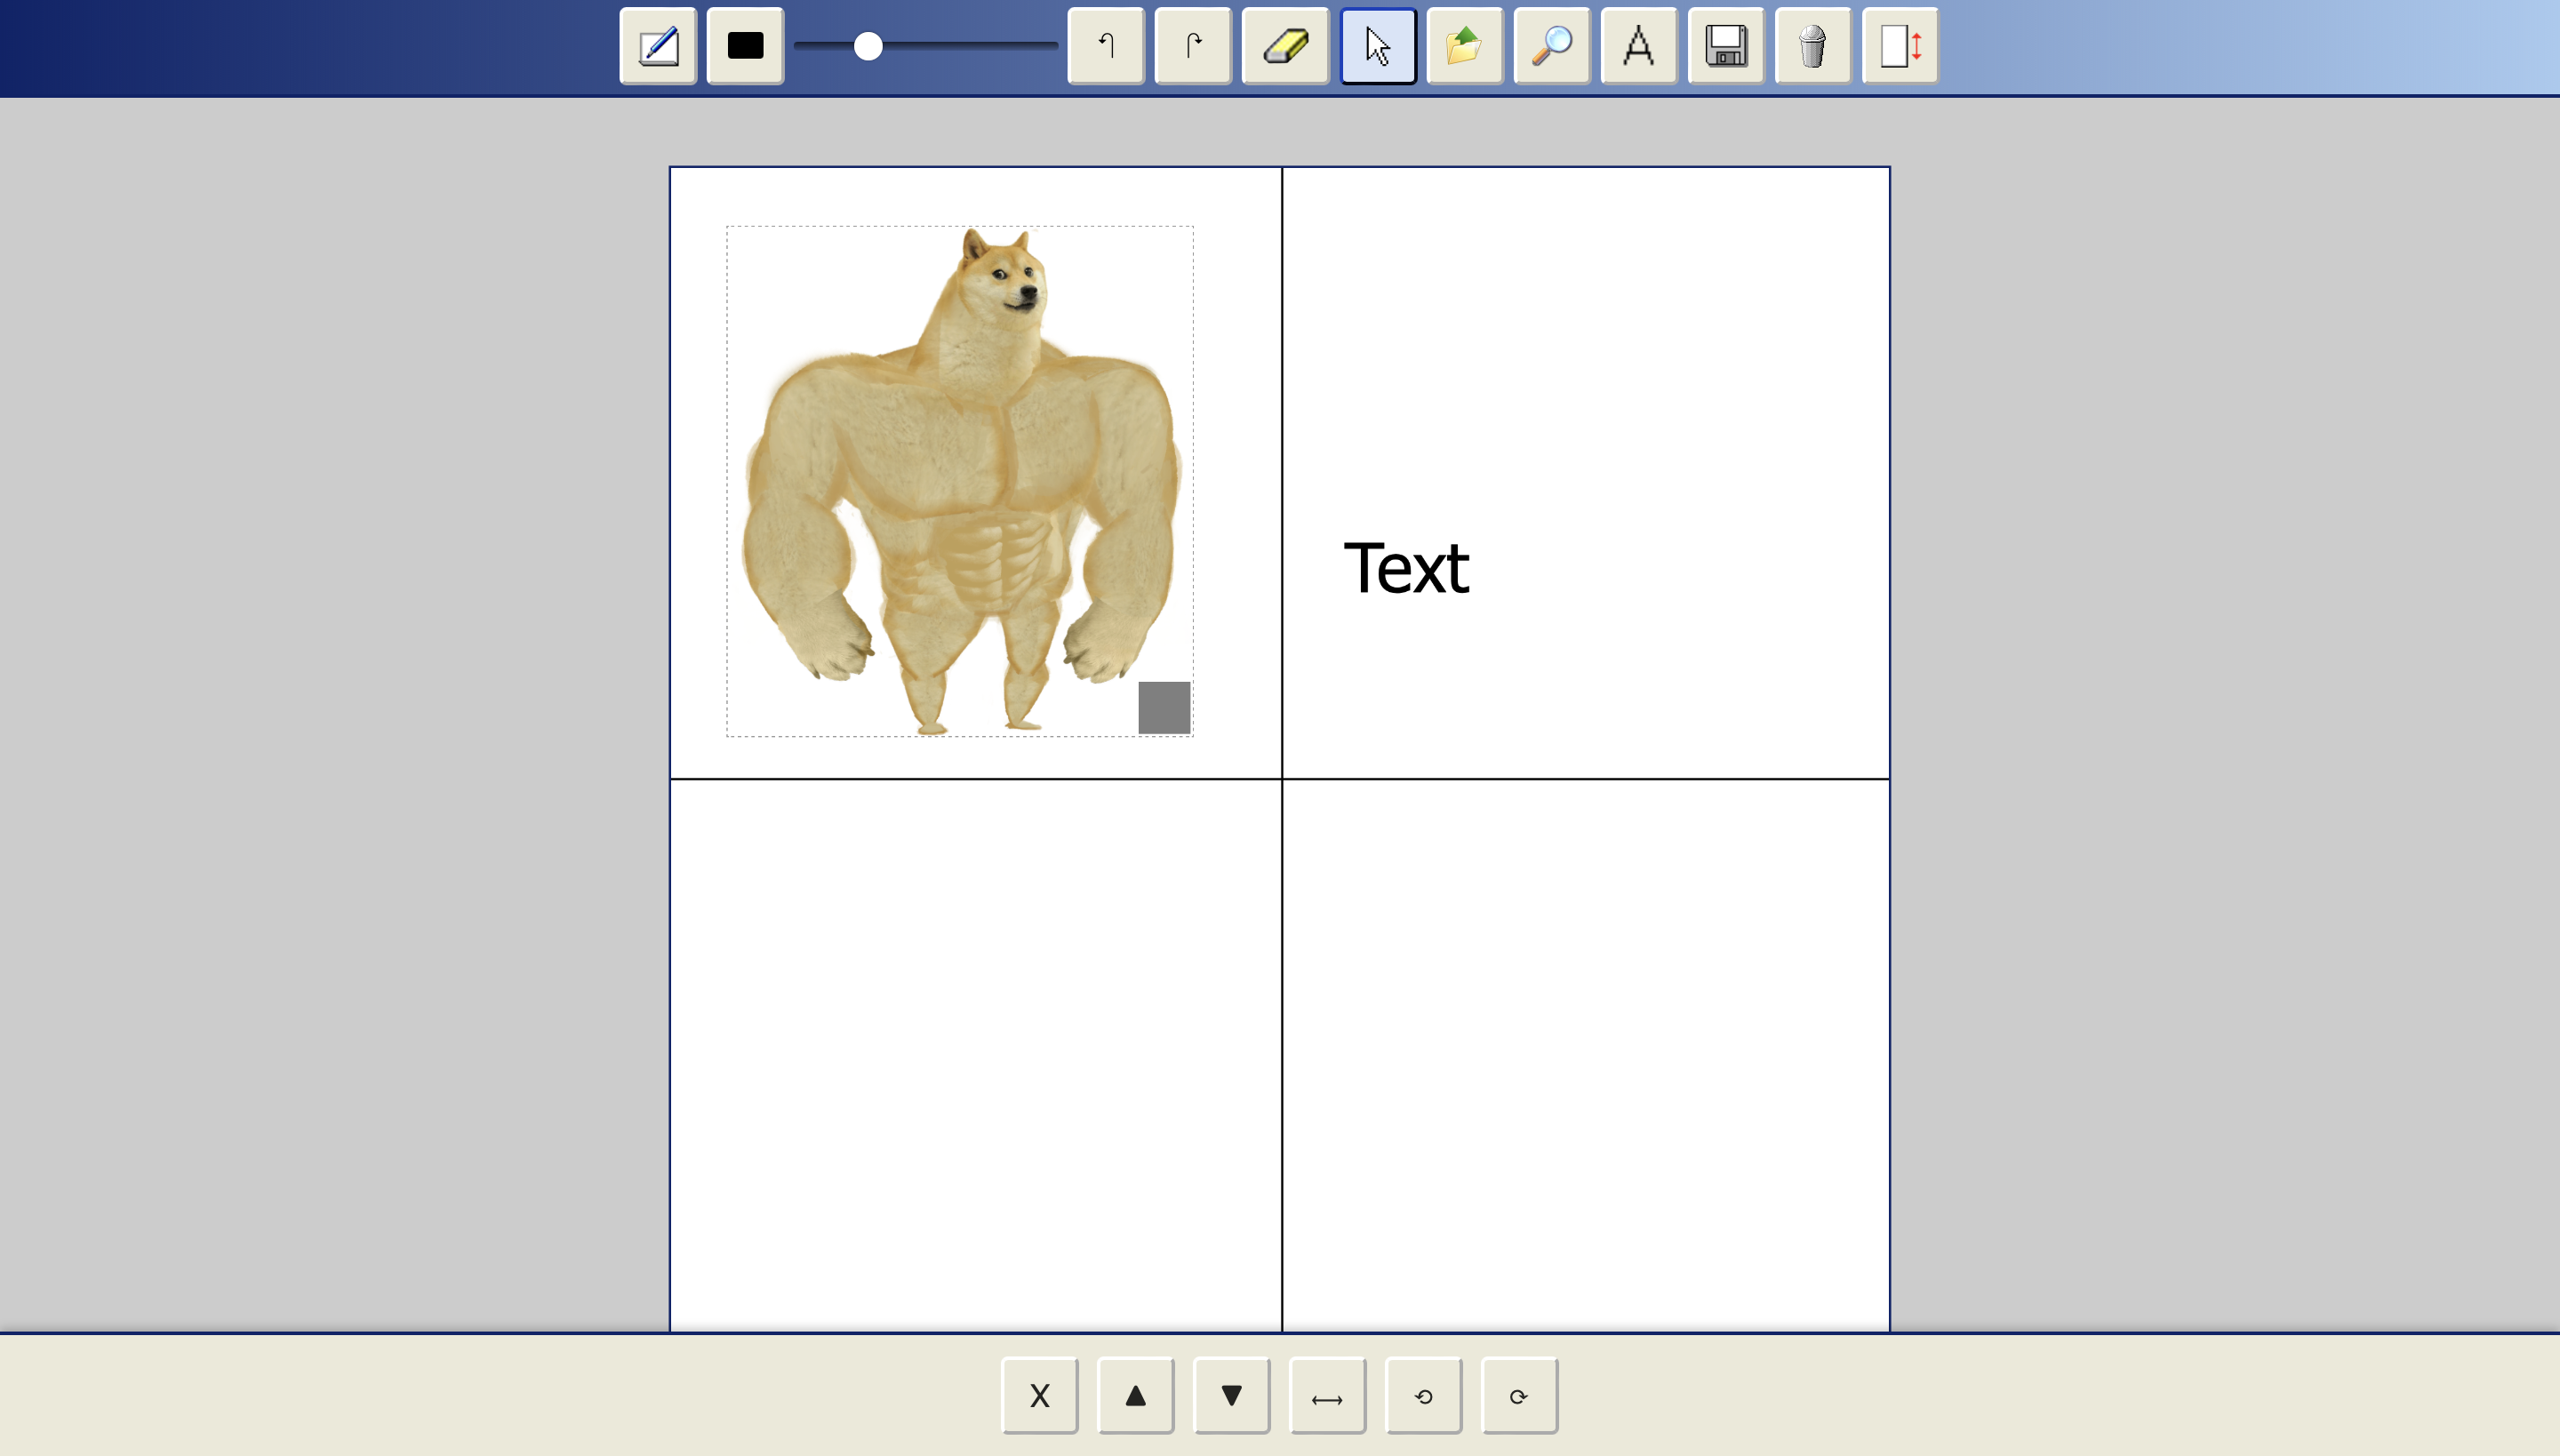Select the eraser tool
Image resolution: width=2560 pixels, height=1456 pixels.
[x=1285, y=46]
